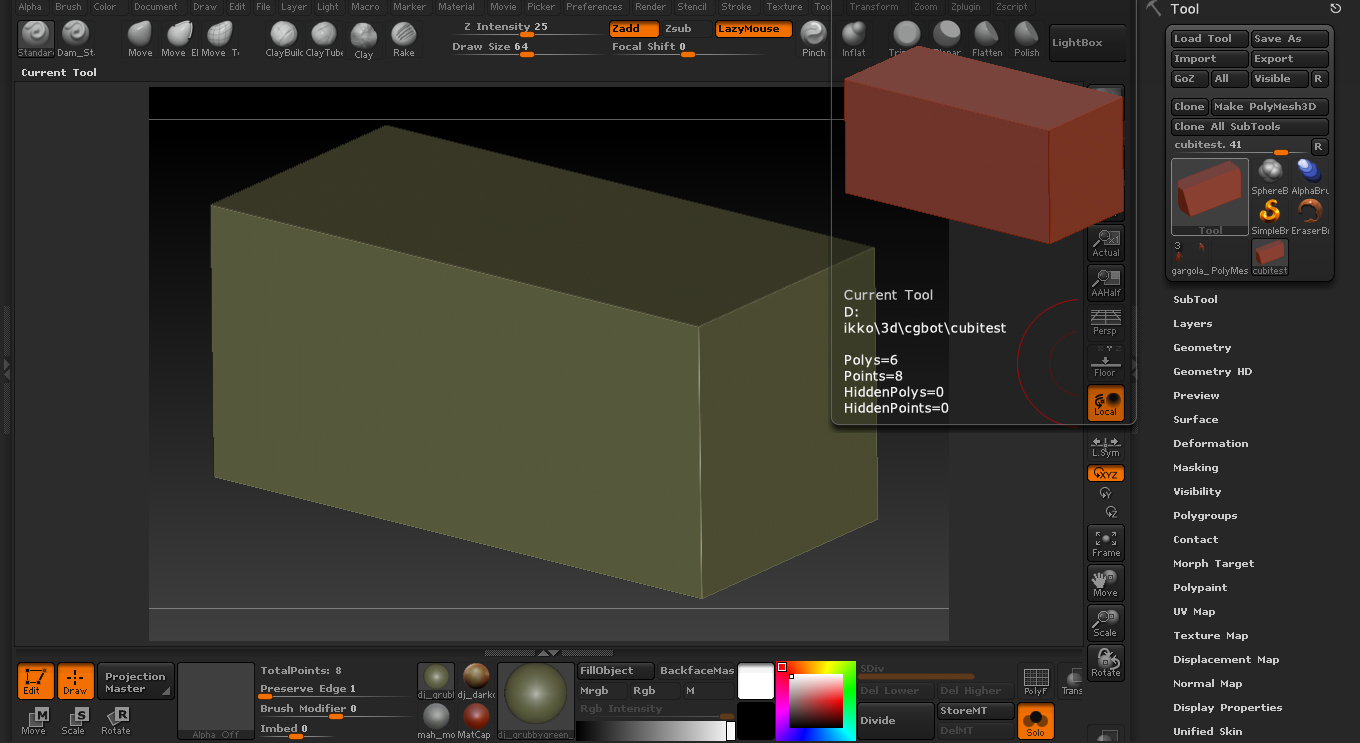Click the Frame icon on the right shelf

1105,543
